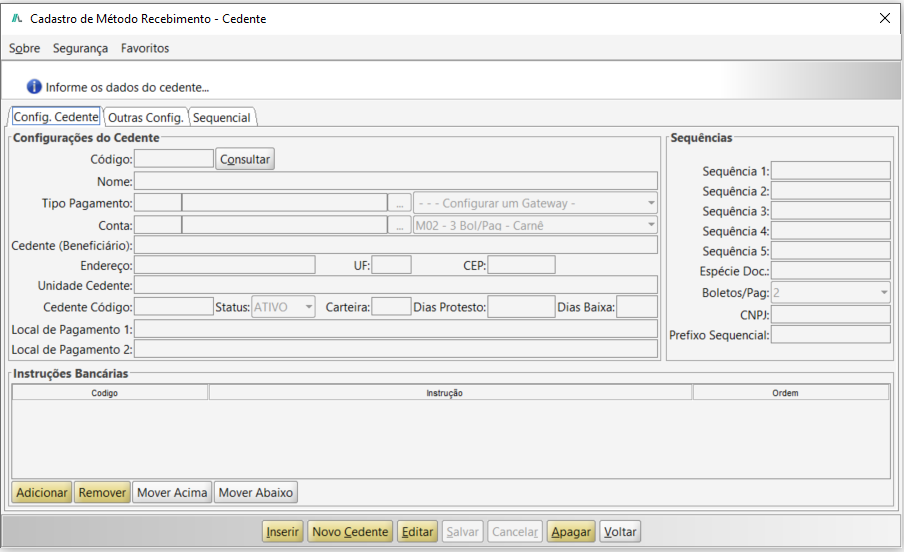Click the Remover button
The image size is (904, 552).
[x=102, y=493]
